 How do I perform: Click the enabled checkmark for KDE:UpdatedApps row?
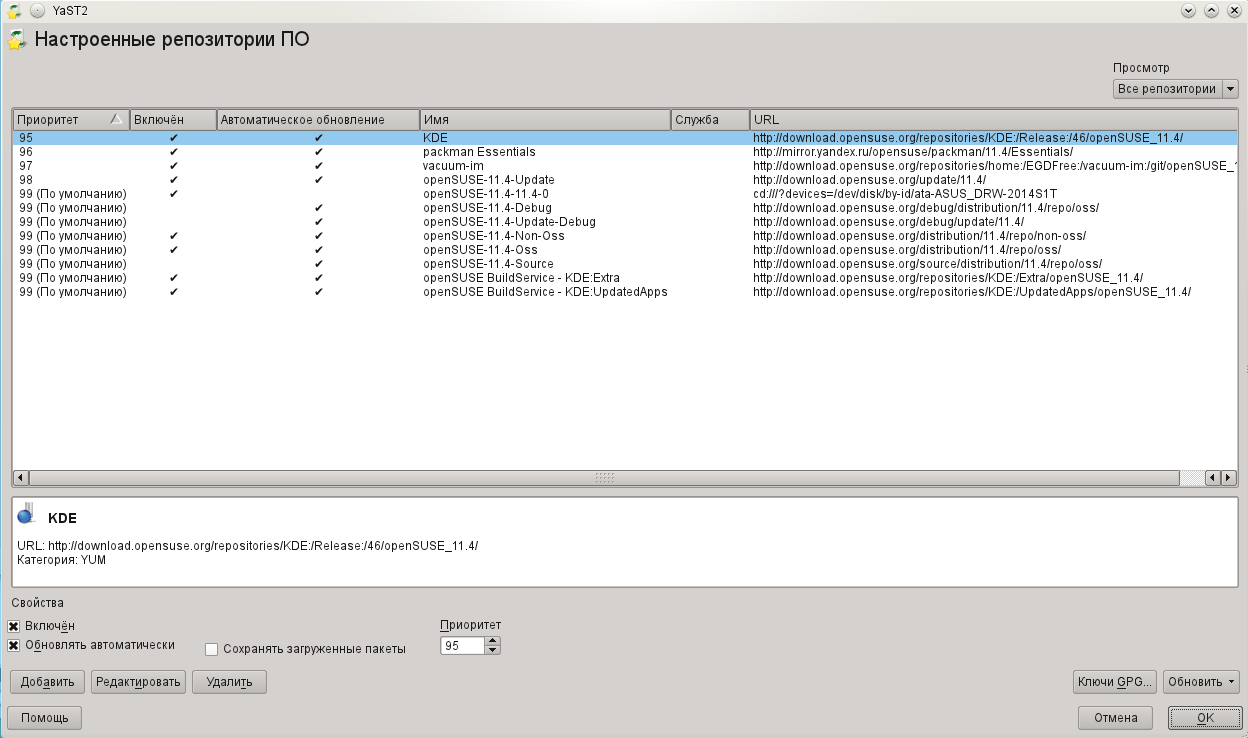point(174,292)
